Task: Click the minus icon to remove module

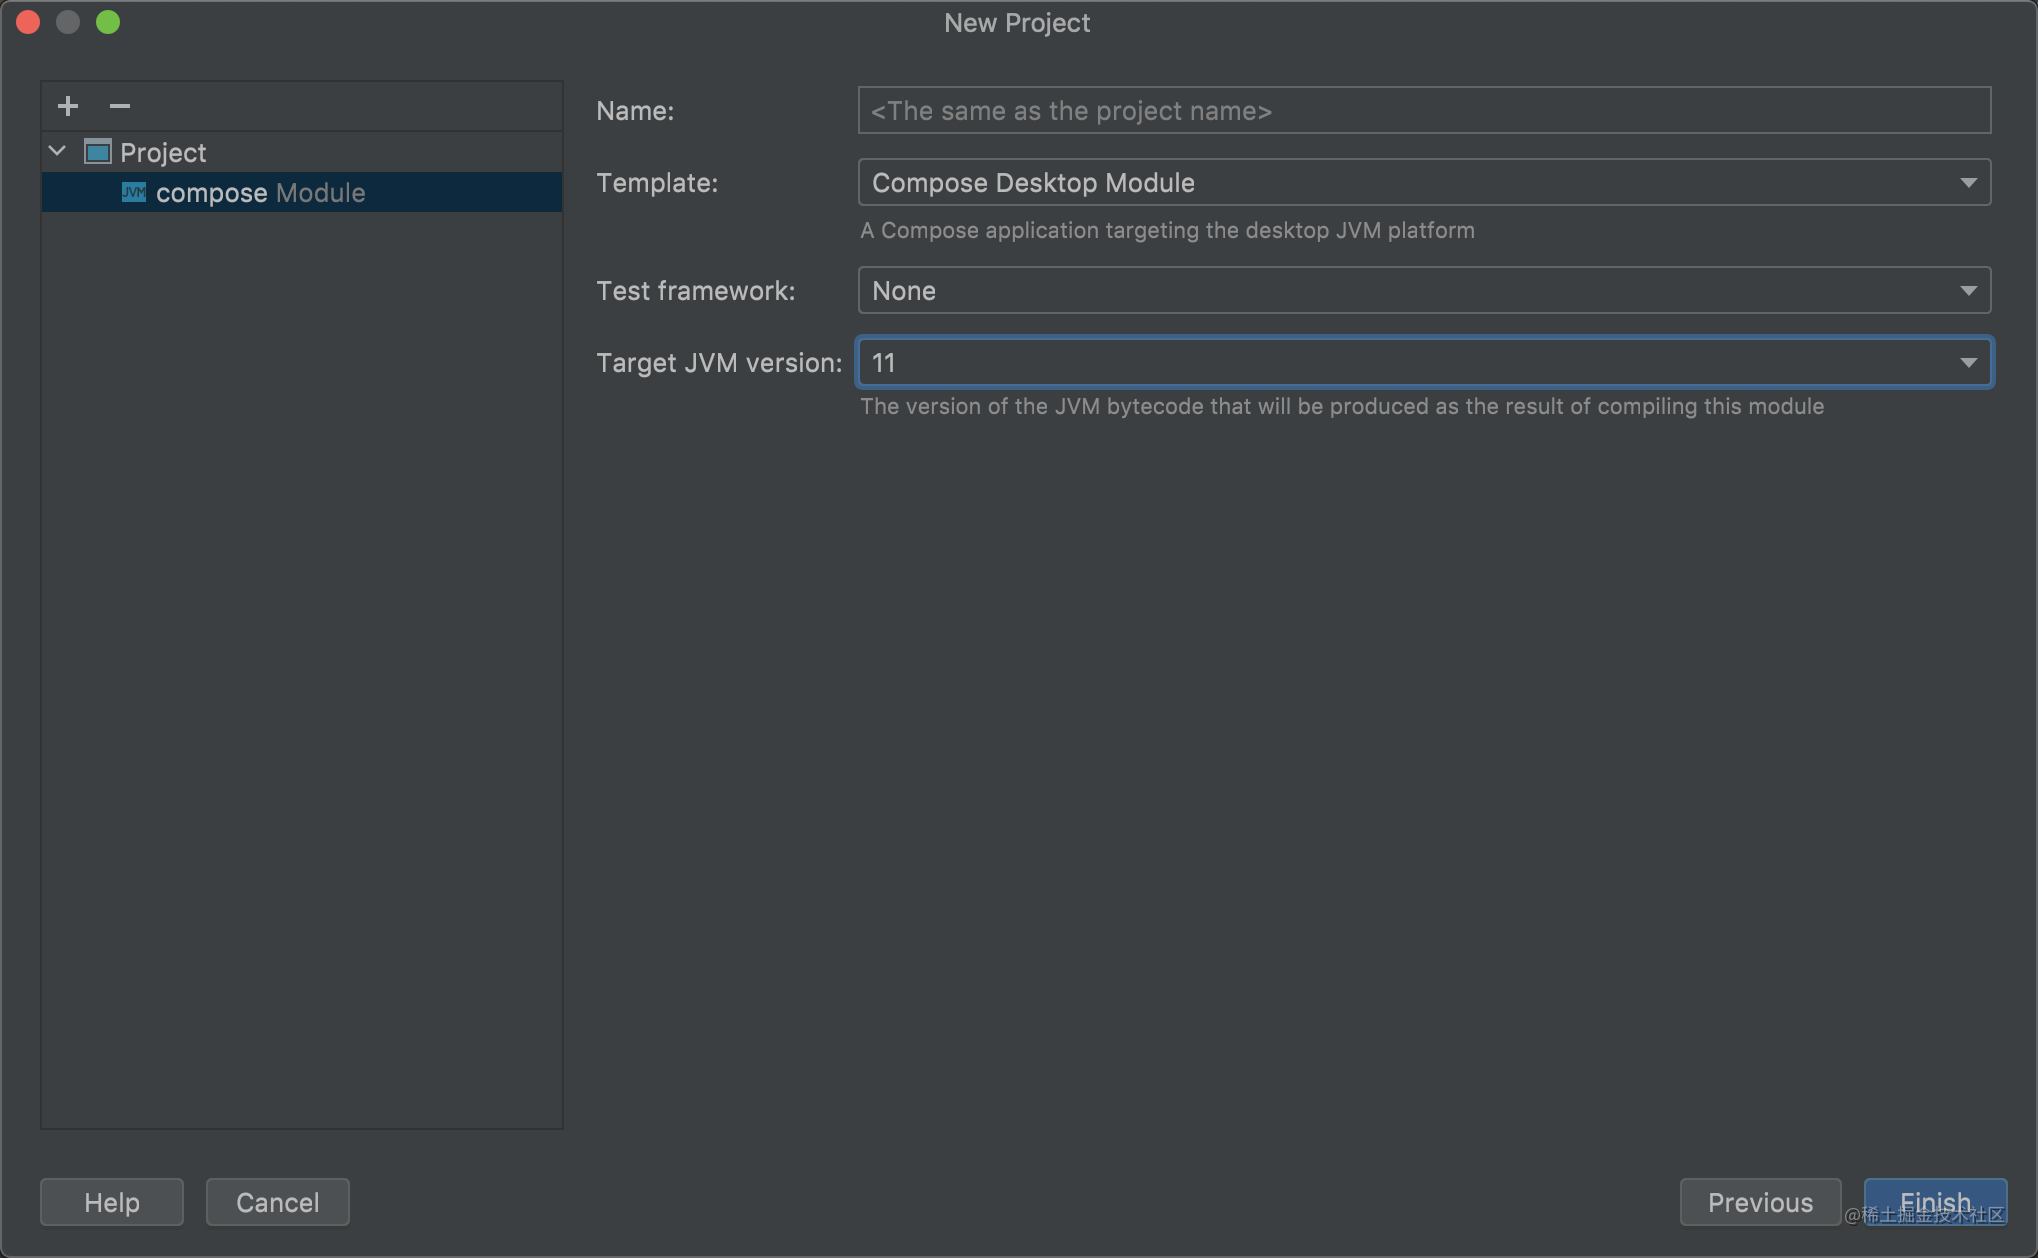Action: [120, 106]
